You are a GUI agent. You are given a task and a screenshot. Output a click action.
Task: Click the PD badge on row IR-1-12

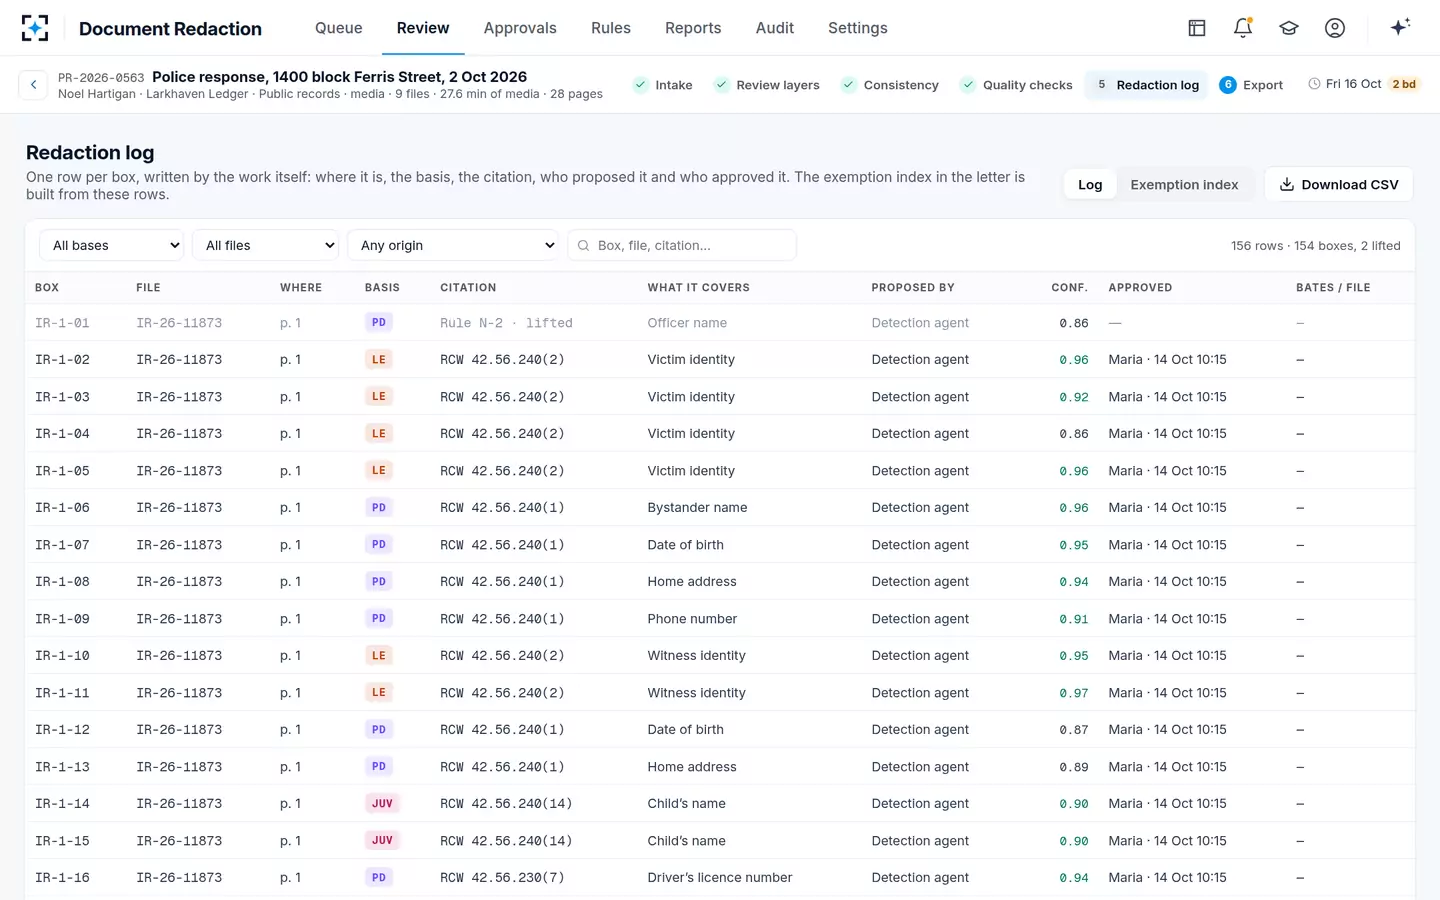[379, 730]
